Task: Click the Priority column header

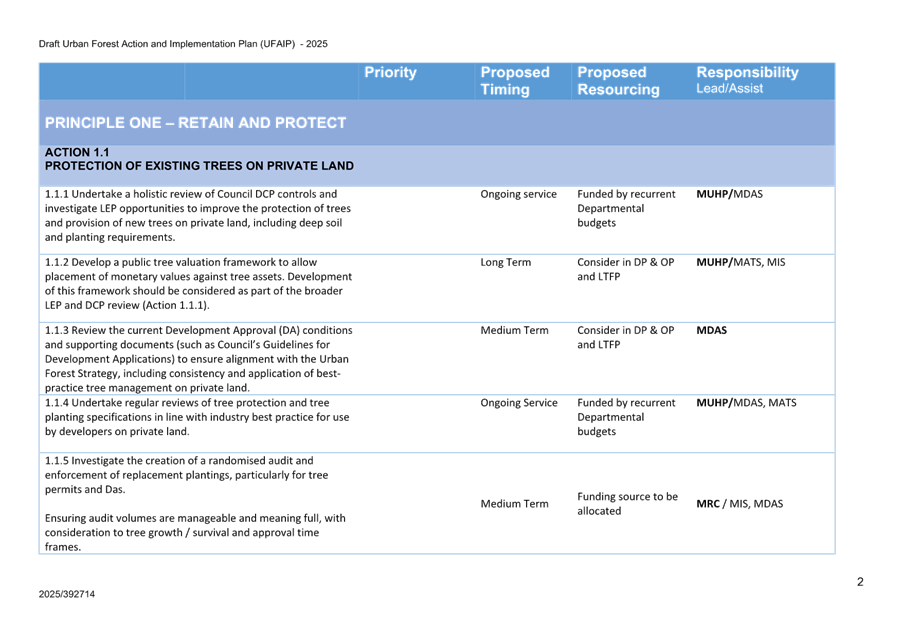Action: [x=390, y=73]
